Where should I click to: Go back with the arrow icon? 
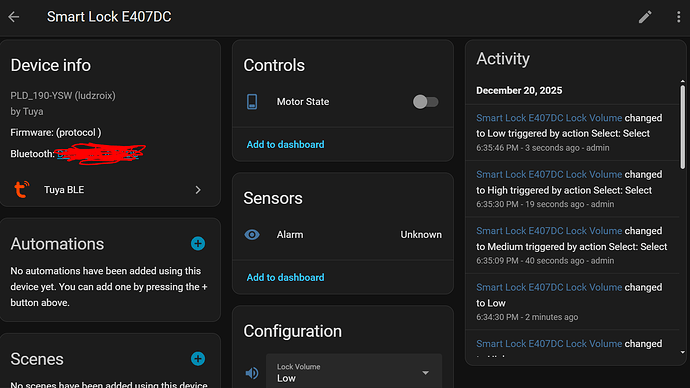(x=14, y=17)
